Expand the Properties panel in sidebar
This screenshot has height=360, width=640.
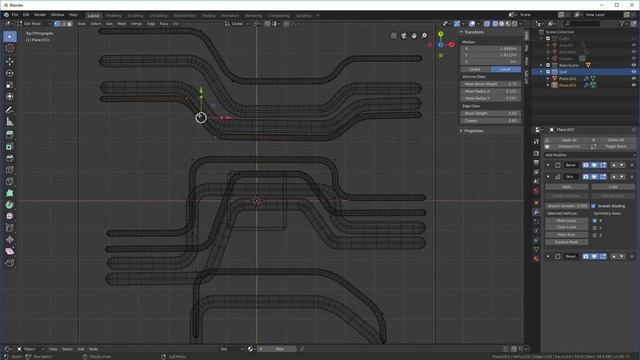[x=473, y=131]
